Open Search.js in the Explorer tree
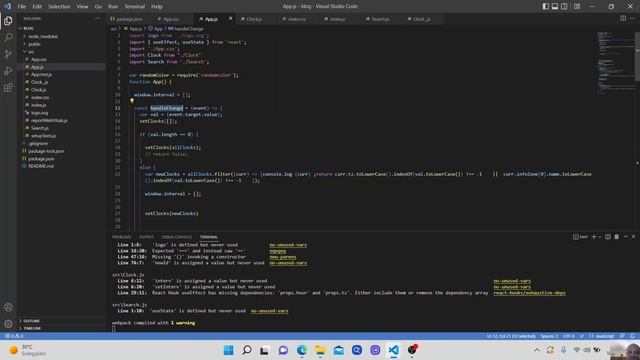 (40, 128)
